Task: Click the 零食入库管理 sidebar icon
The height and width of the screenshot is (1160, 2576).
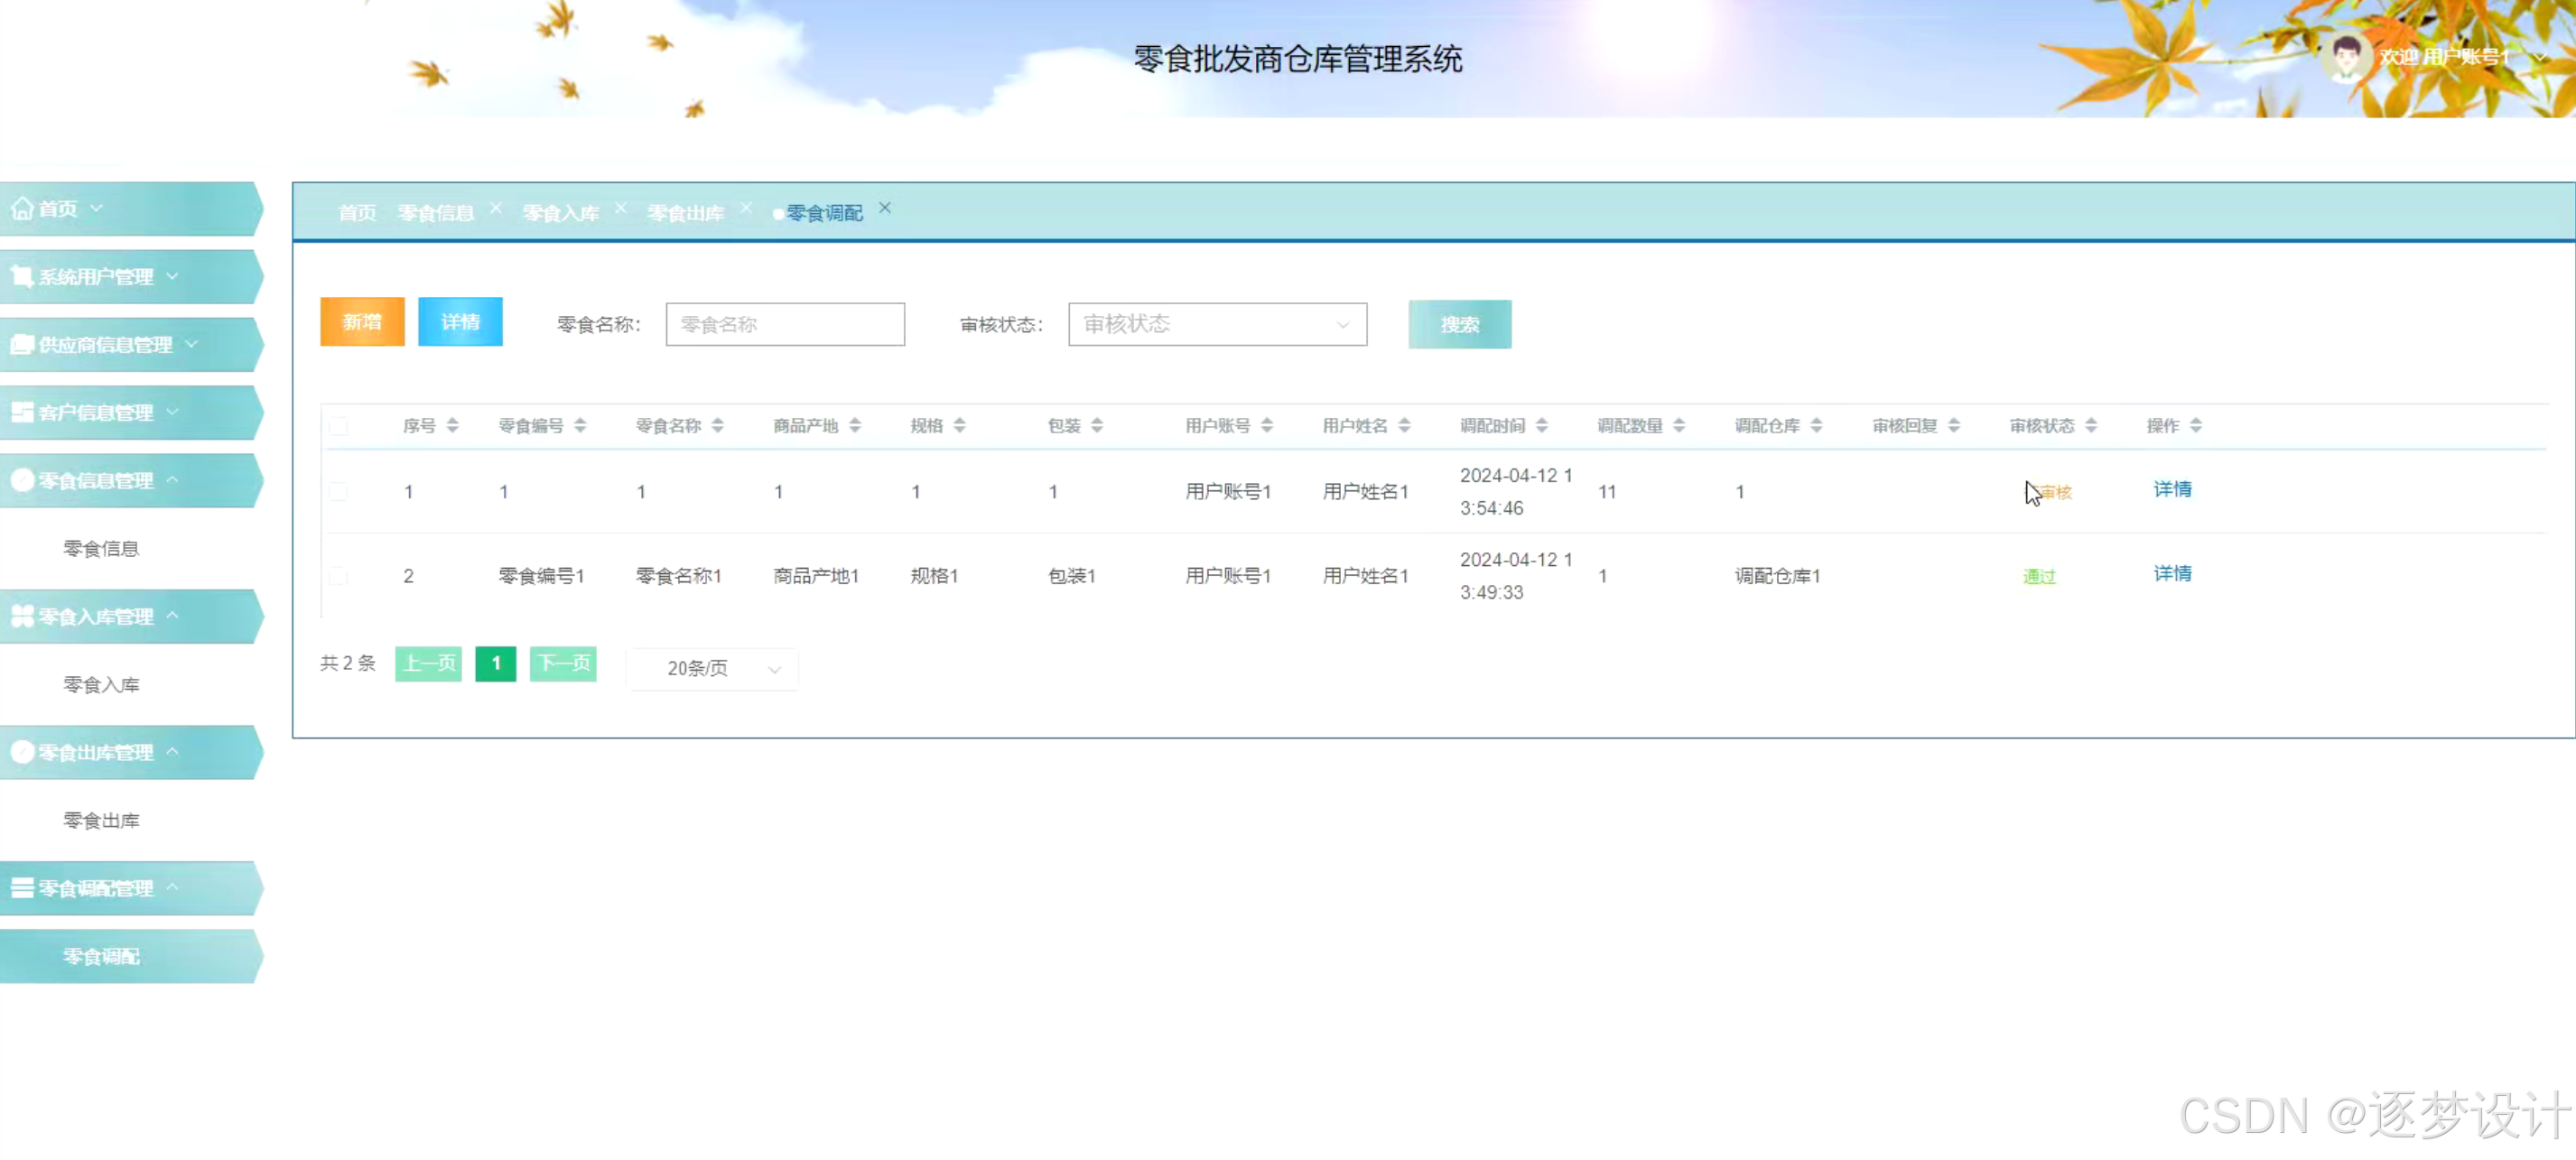Action: pyautogui.click(x=22, y=616)
